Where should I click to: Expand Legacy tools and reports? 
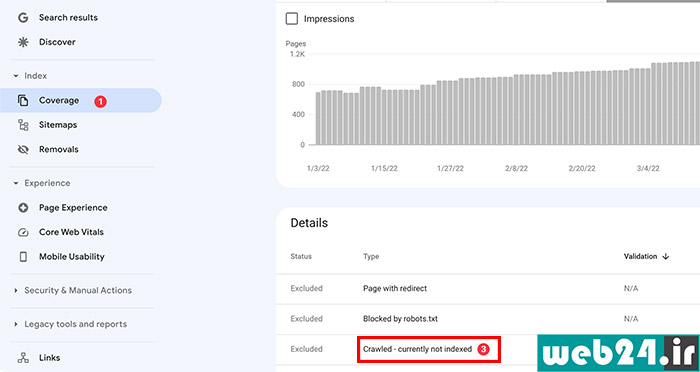coord(16,324)
